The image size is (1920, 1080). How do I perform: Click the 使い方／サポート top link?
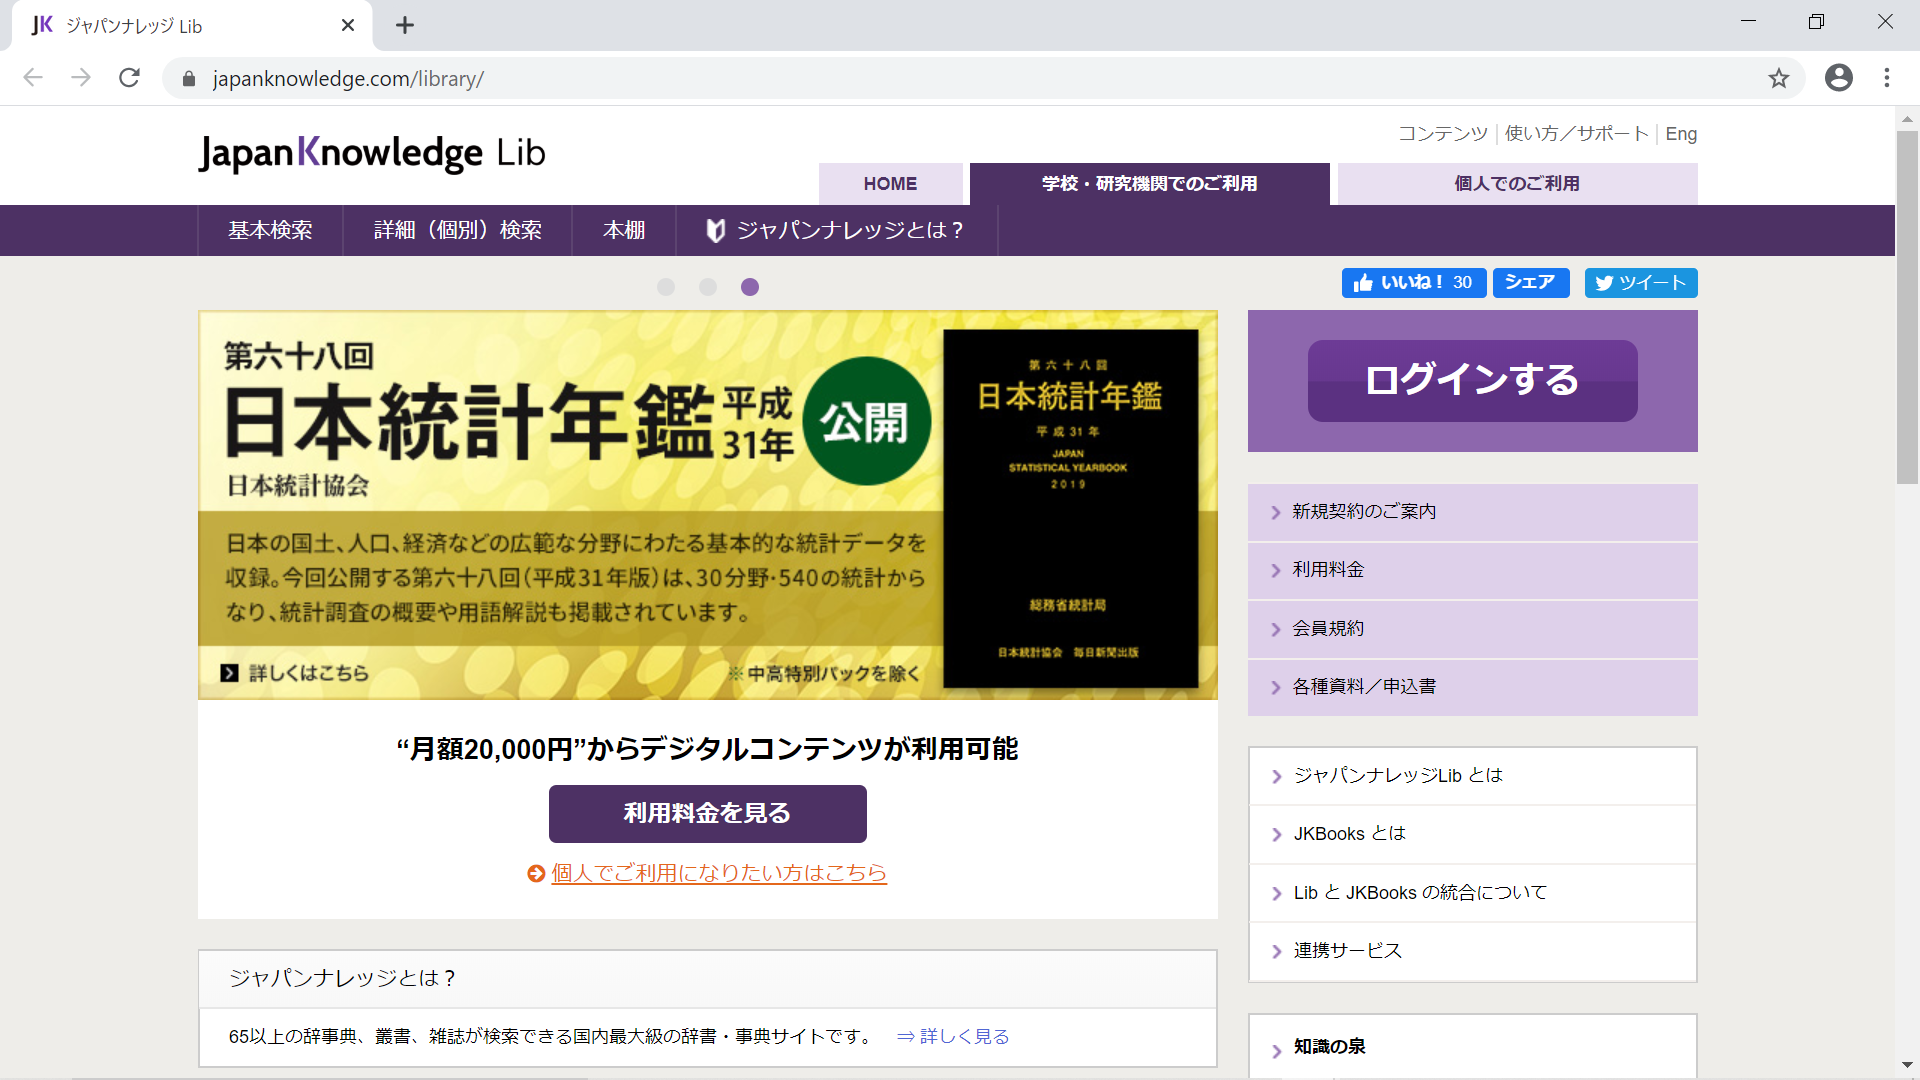(1577, 134)
